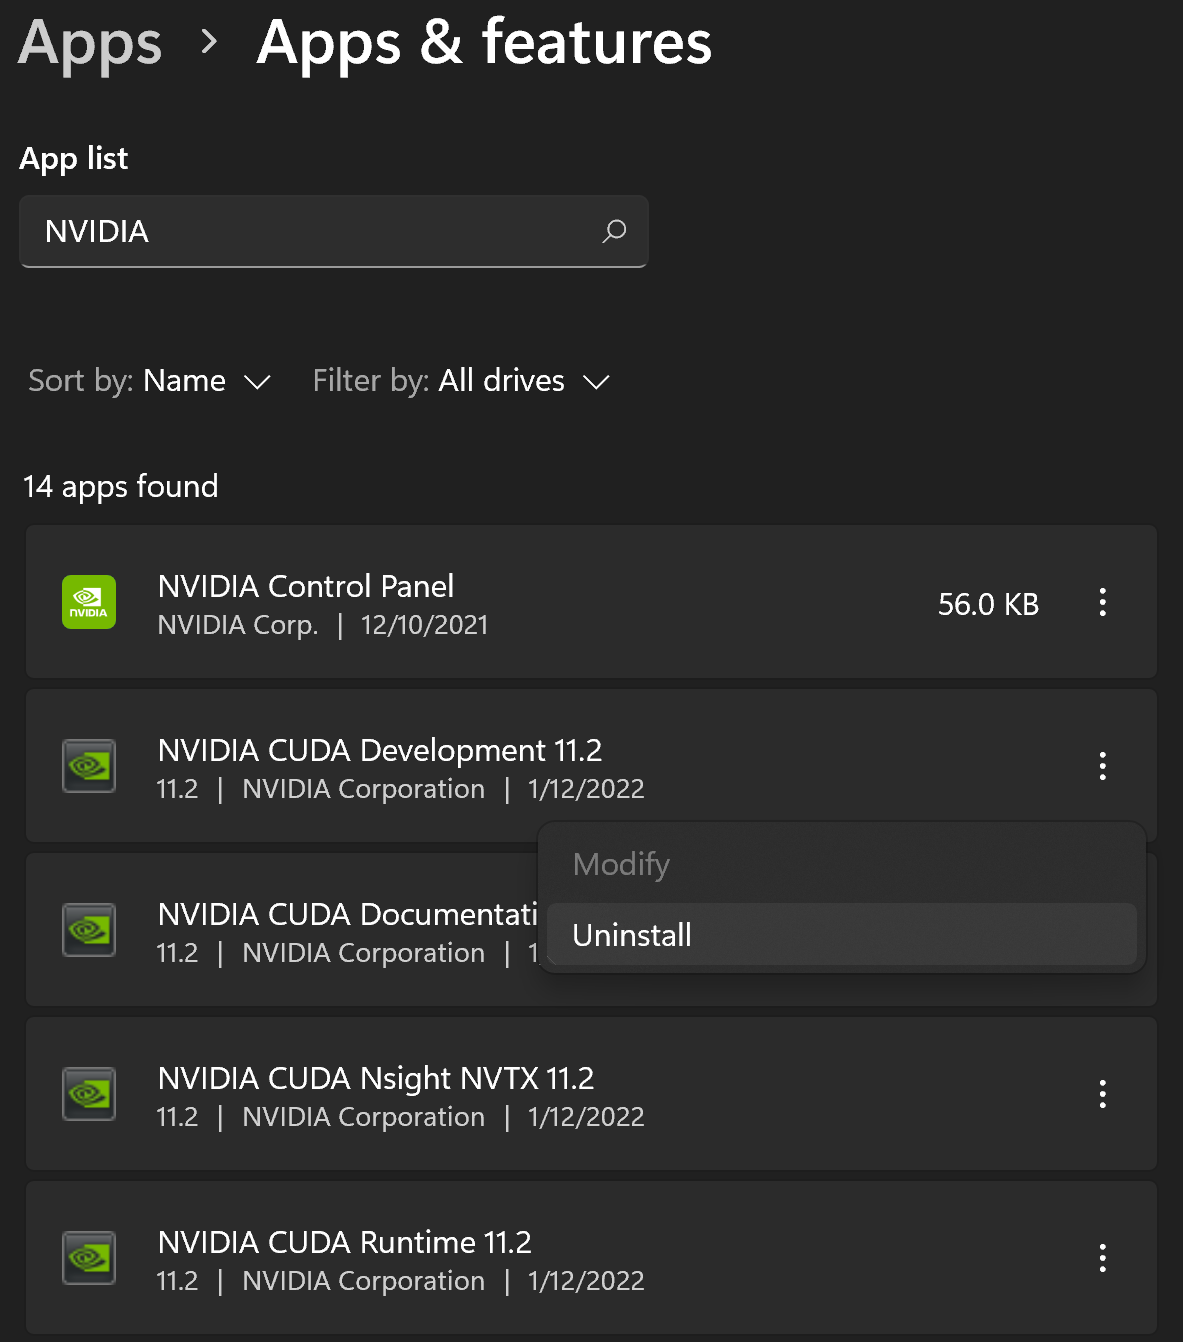Select the greyed Modify menu entry
This screenshot has height=1342, width=1183.
(x=842, y=864)
